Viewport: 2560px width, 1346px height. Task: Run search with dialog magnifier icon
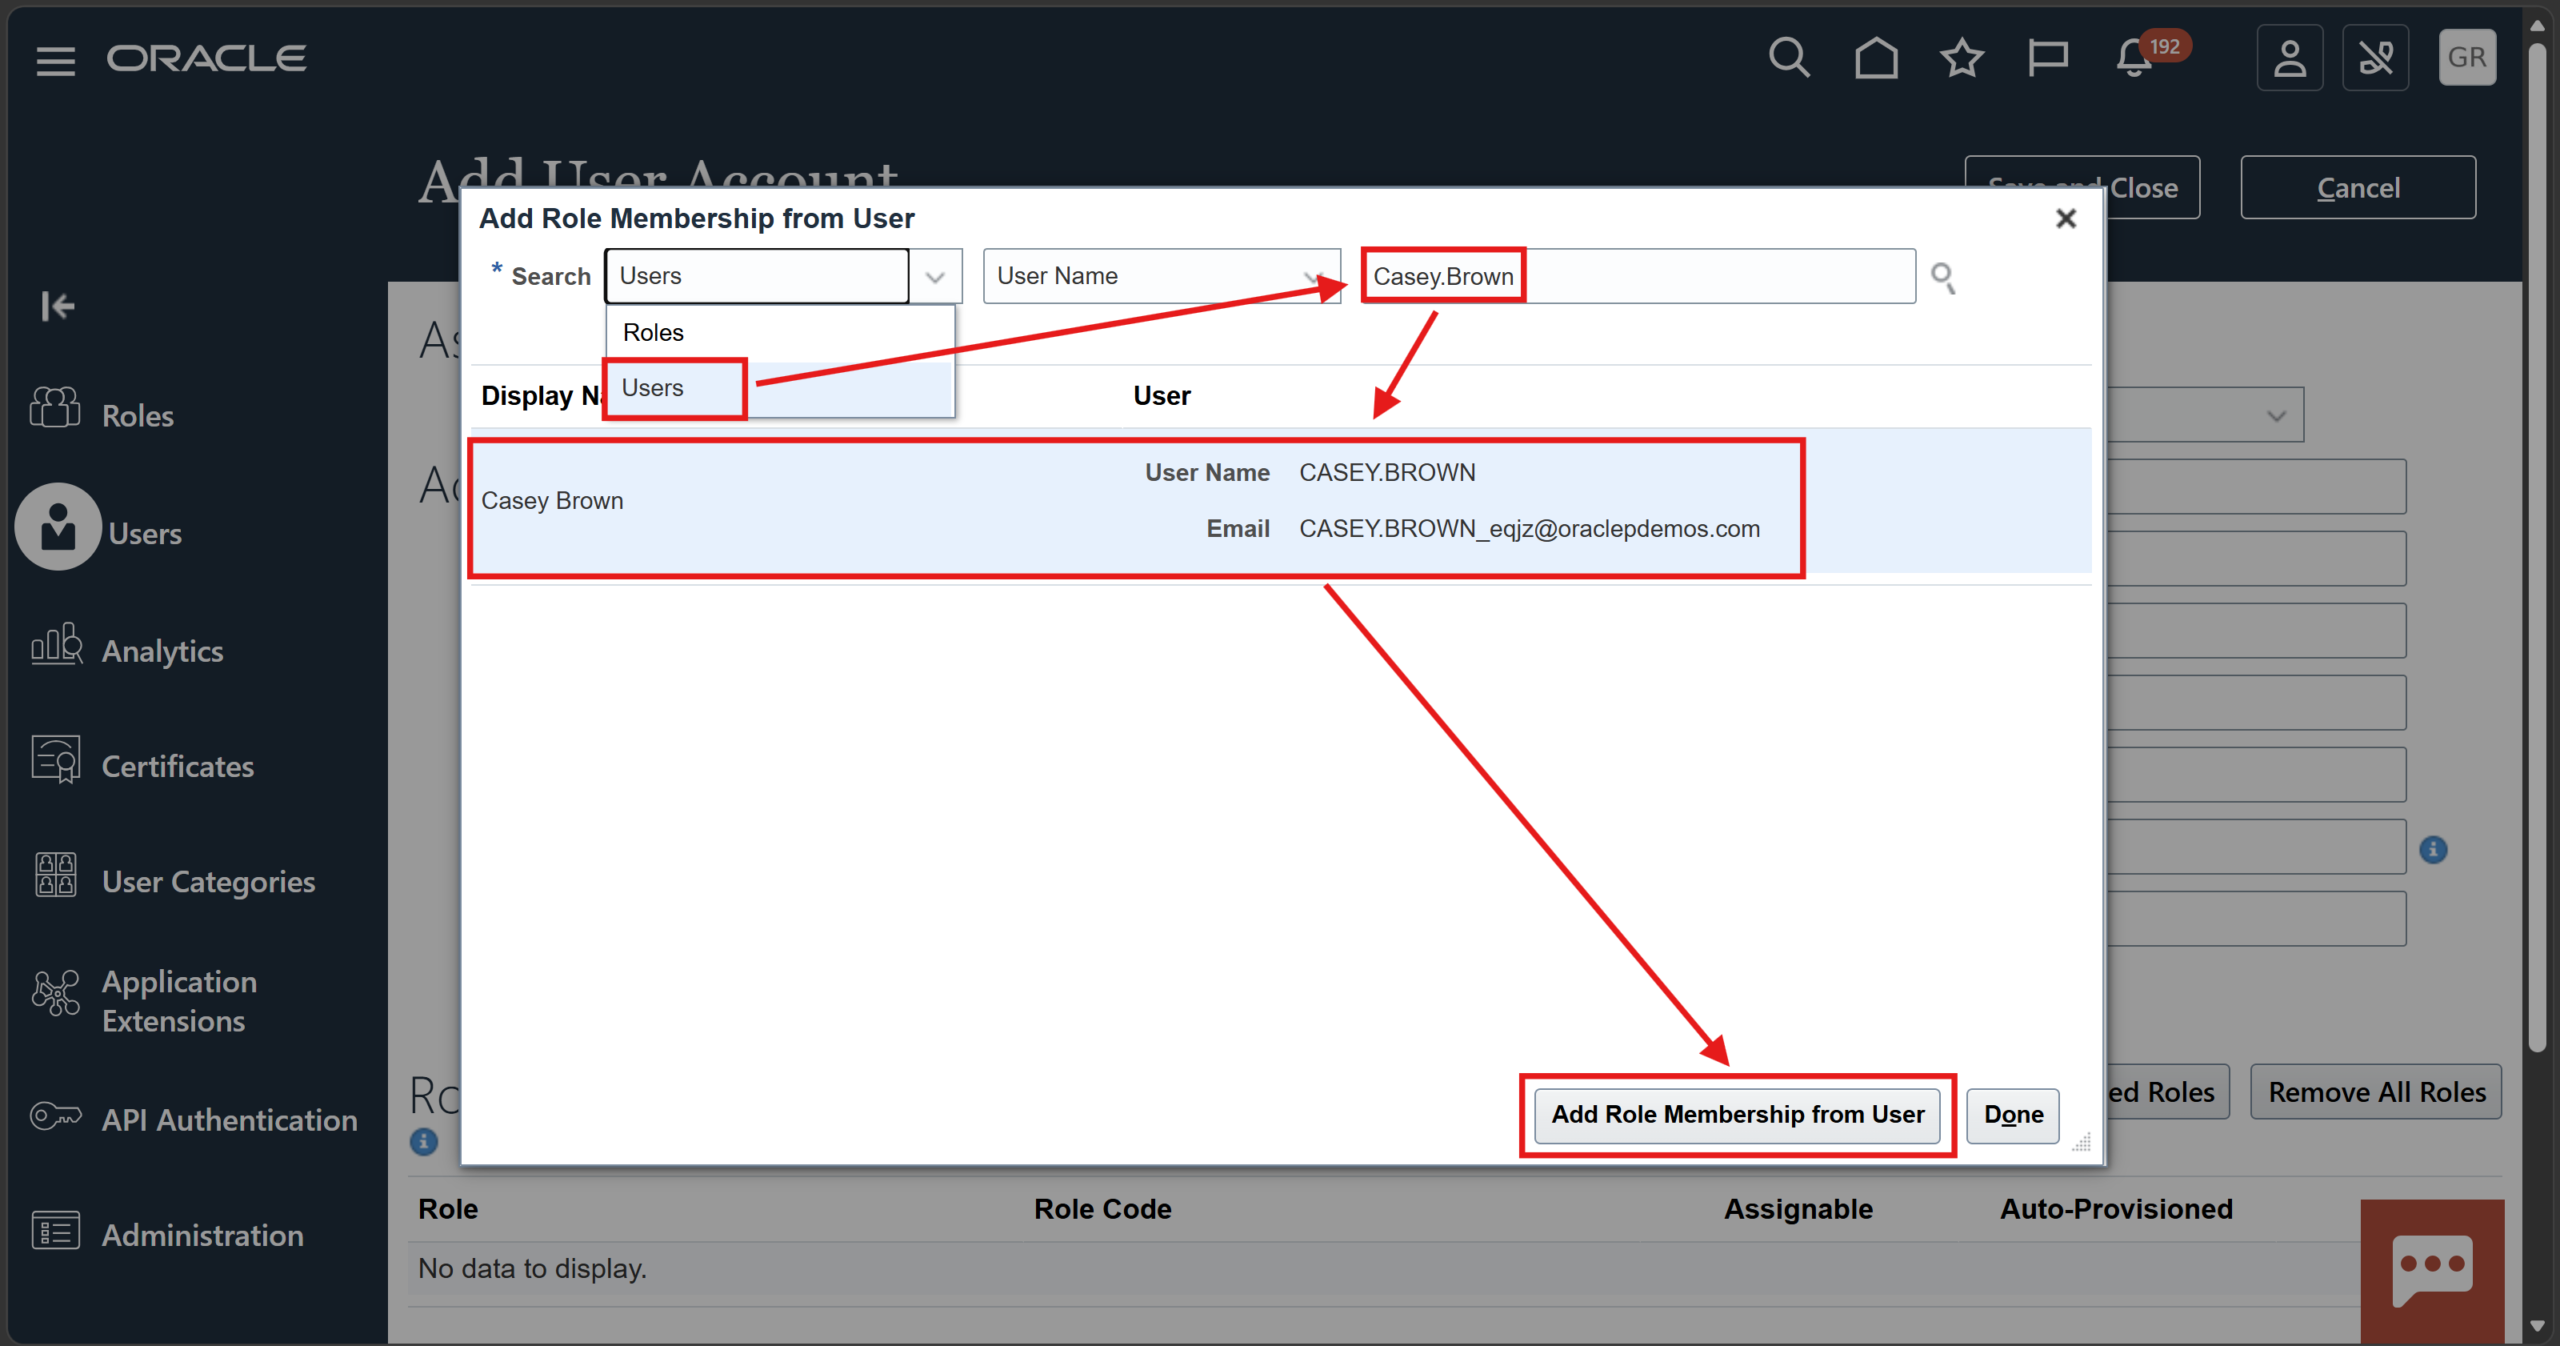(1943, 277)
